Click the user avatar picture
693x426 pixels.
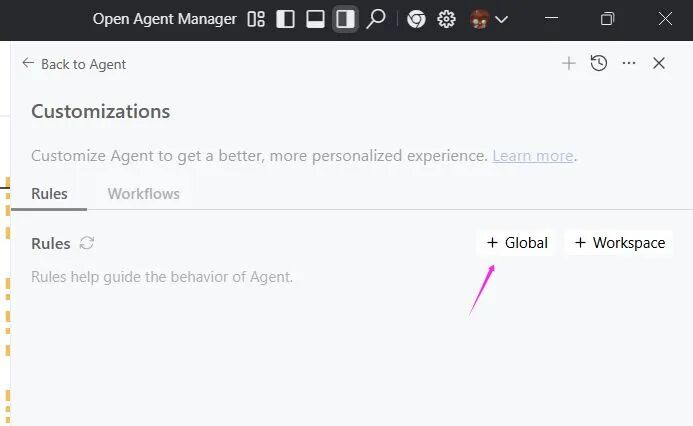click(480, 19)
